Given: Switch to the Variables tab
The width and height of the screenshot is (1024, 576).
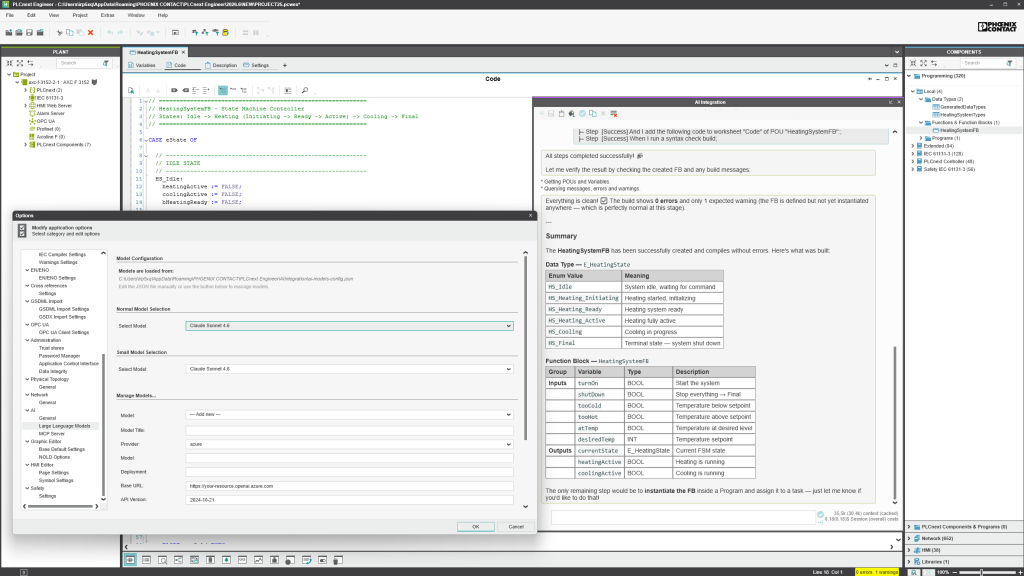Looking at the screenshot, I should [x=142, y=65].
